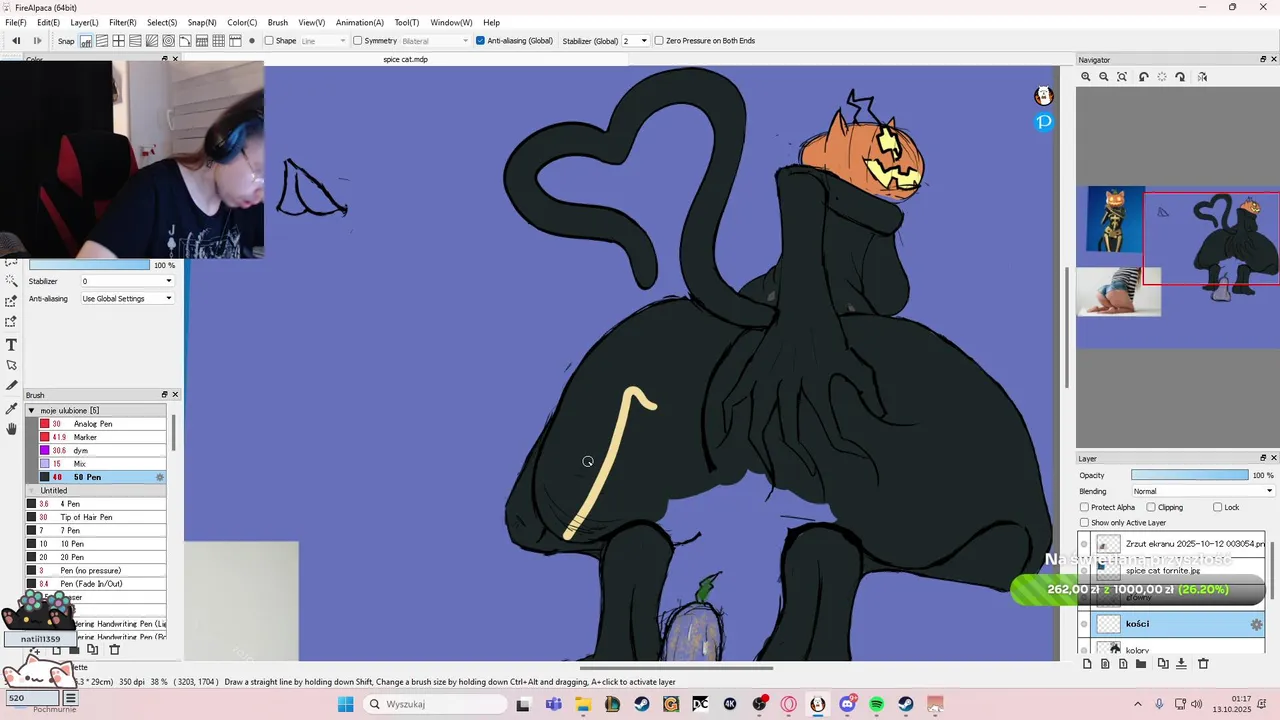This screenshot has height=720, width=1280.
Task: Select the Operation arrow tool
Action: tap(11, 365)
